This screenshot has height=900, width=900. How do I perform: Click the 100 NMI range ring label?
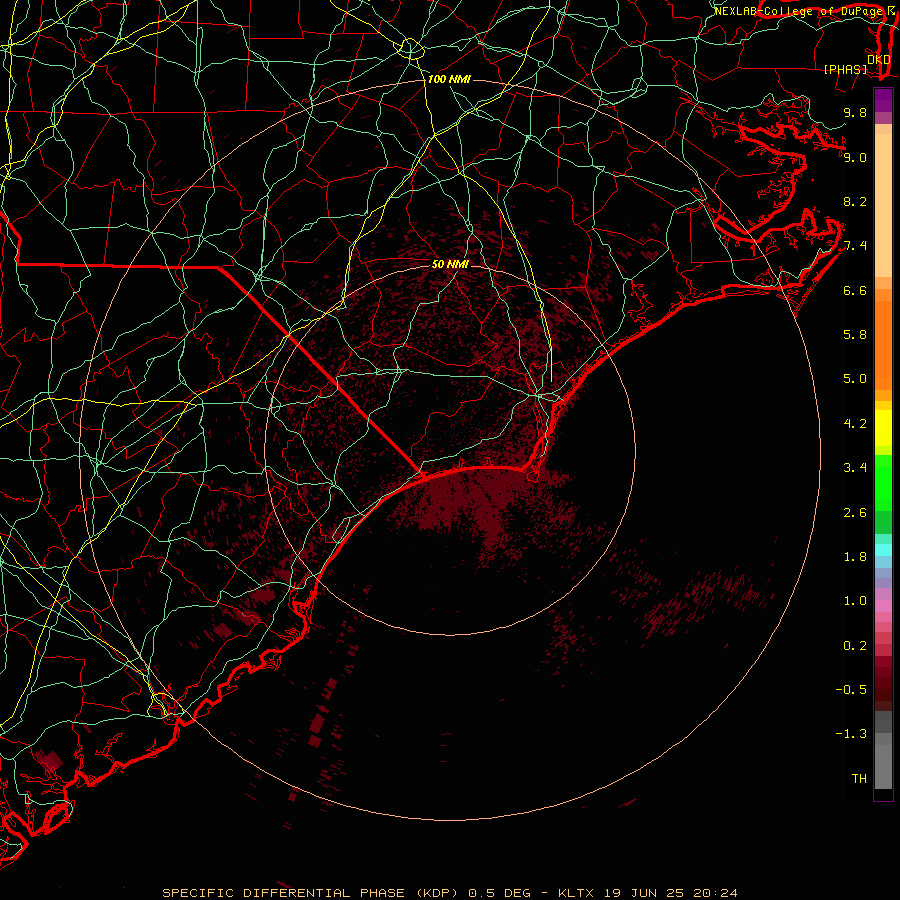coord(449,79)
